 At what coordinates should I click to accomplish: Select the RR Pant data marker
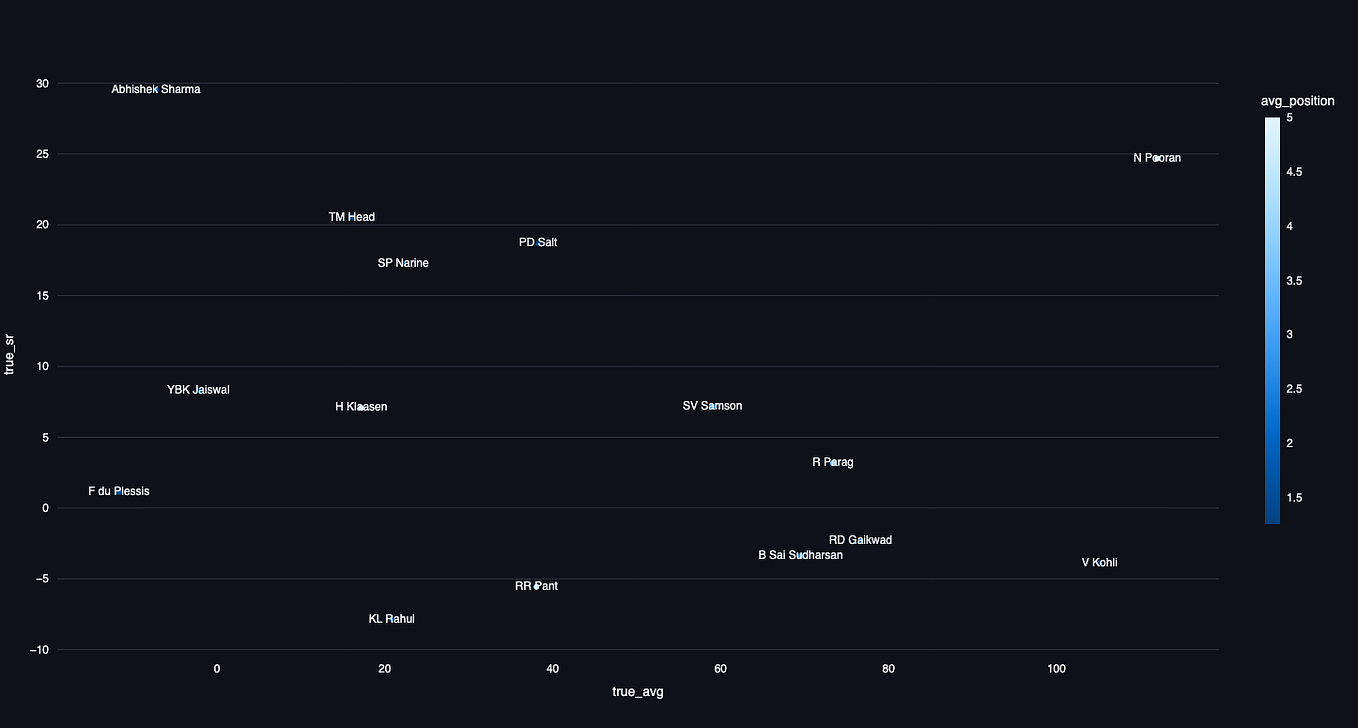pyautogui.click(x=536, y=586)
